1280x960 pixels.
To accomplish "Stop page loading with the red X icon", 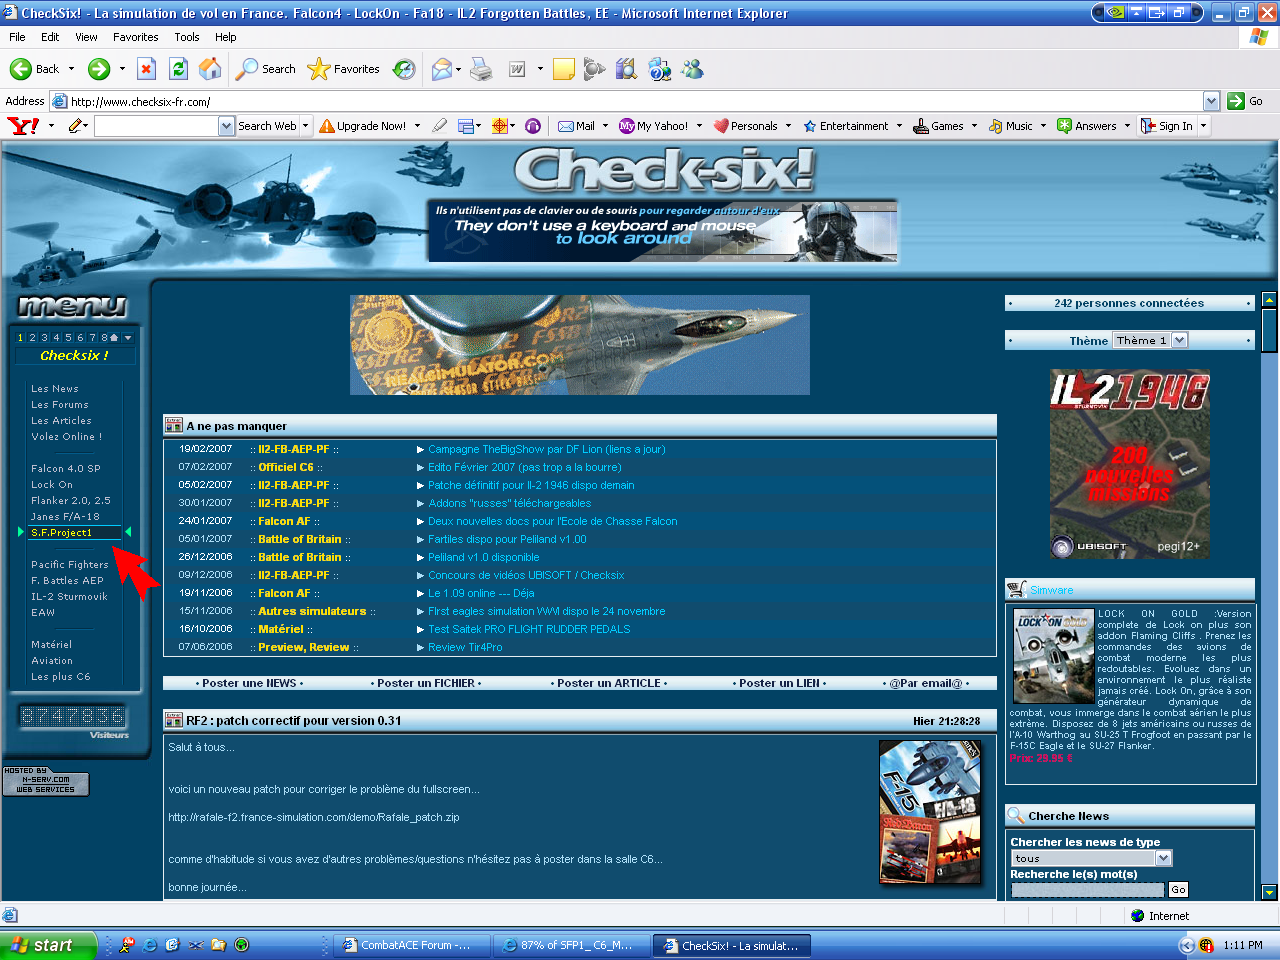I will coord(146,69).
